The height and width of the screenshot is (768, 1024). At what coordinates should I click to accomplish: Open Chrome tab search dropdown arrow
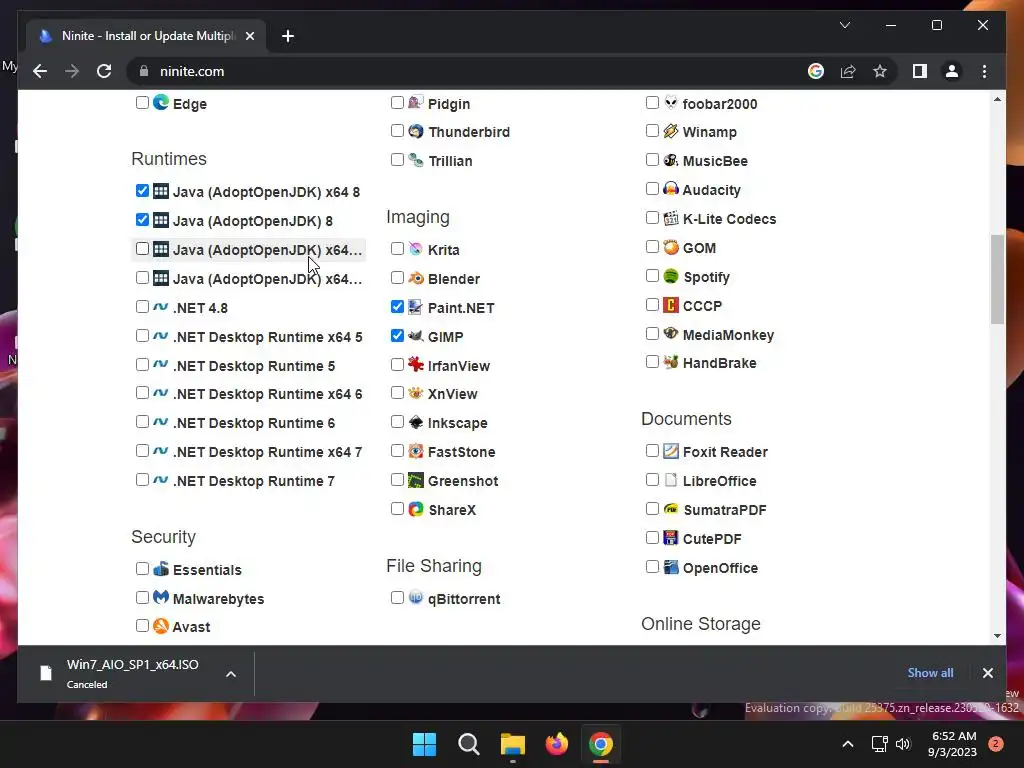[x=844, y=25]
